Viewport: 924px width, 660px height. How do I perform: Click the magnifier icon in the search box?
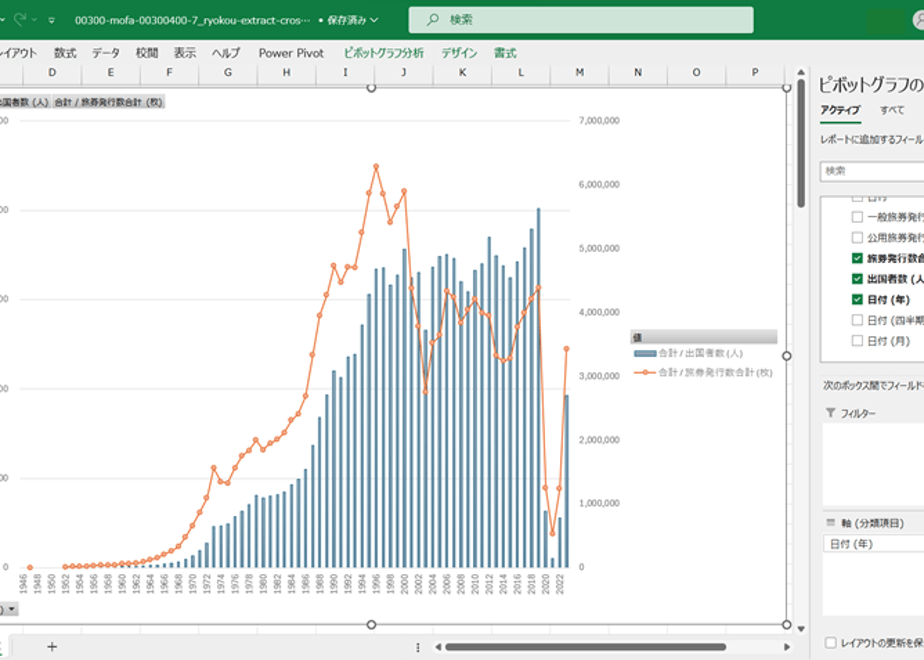(433, 19)
